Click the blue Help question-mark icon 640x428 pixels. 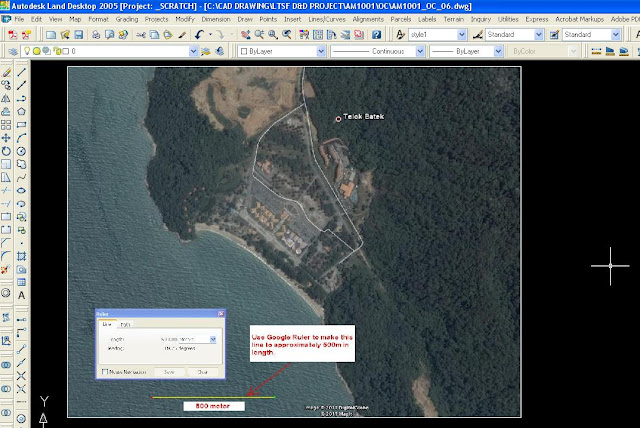[x=376, y=35]
